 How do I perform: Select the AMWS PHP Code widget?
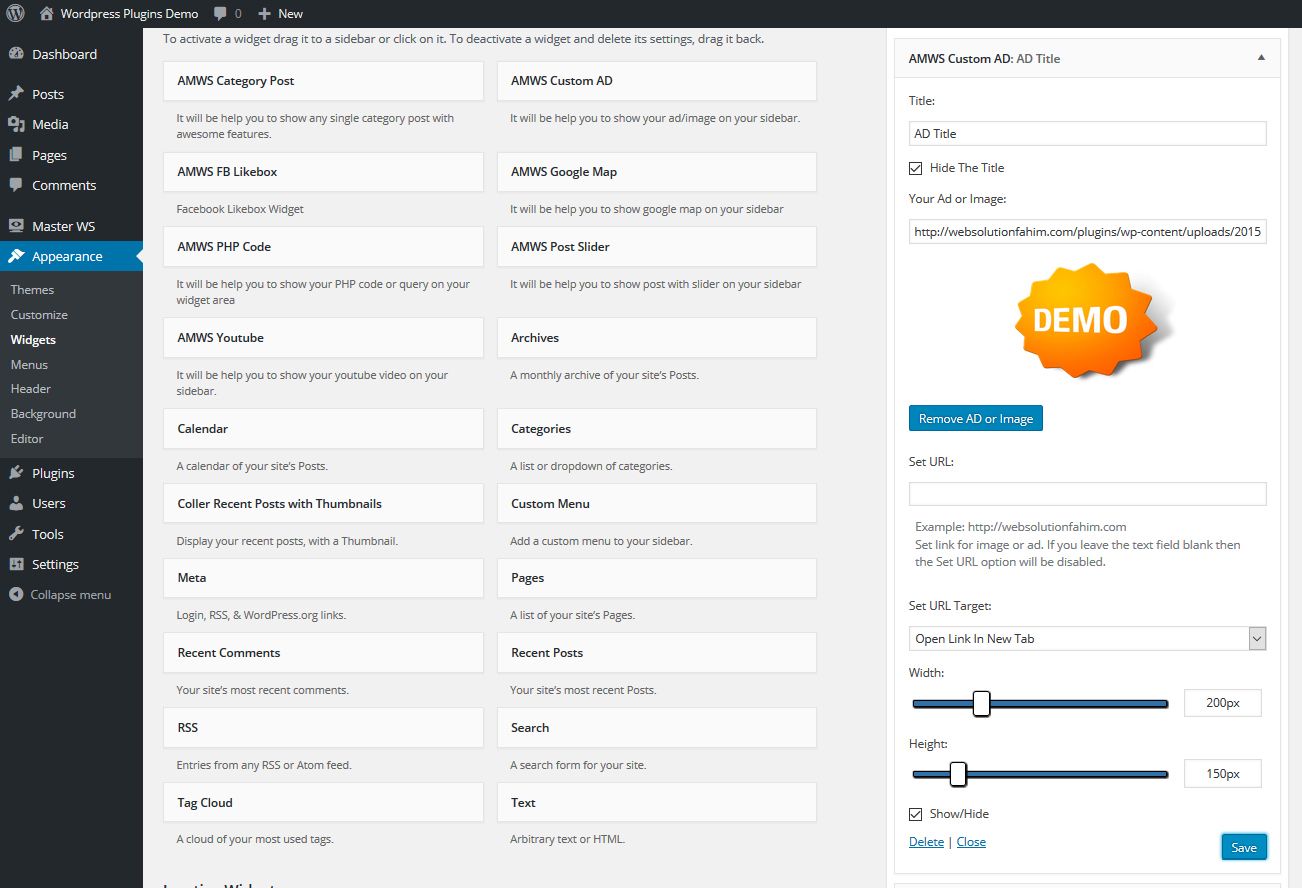coord(323,247)
